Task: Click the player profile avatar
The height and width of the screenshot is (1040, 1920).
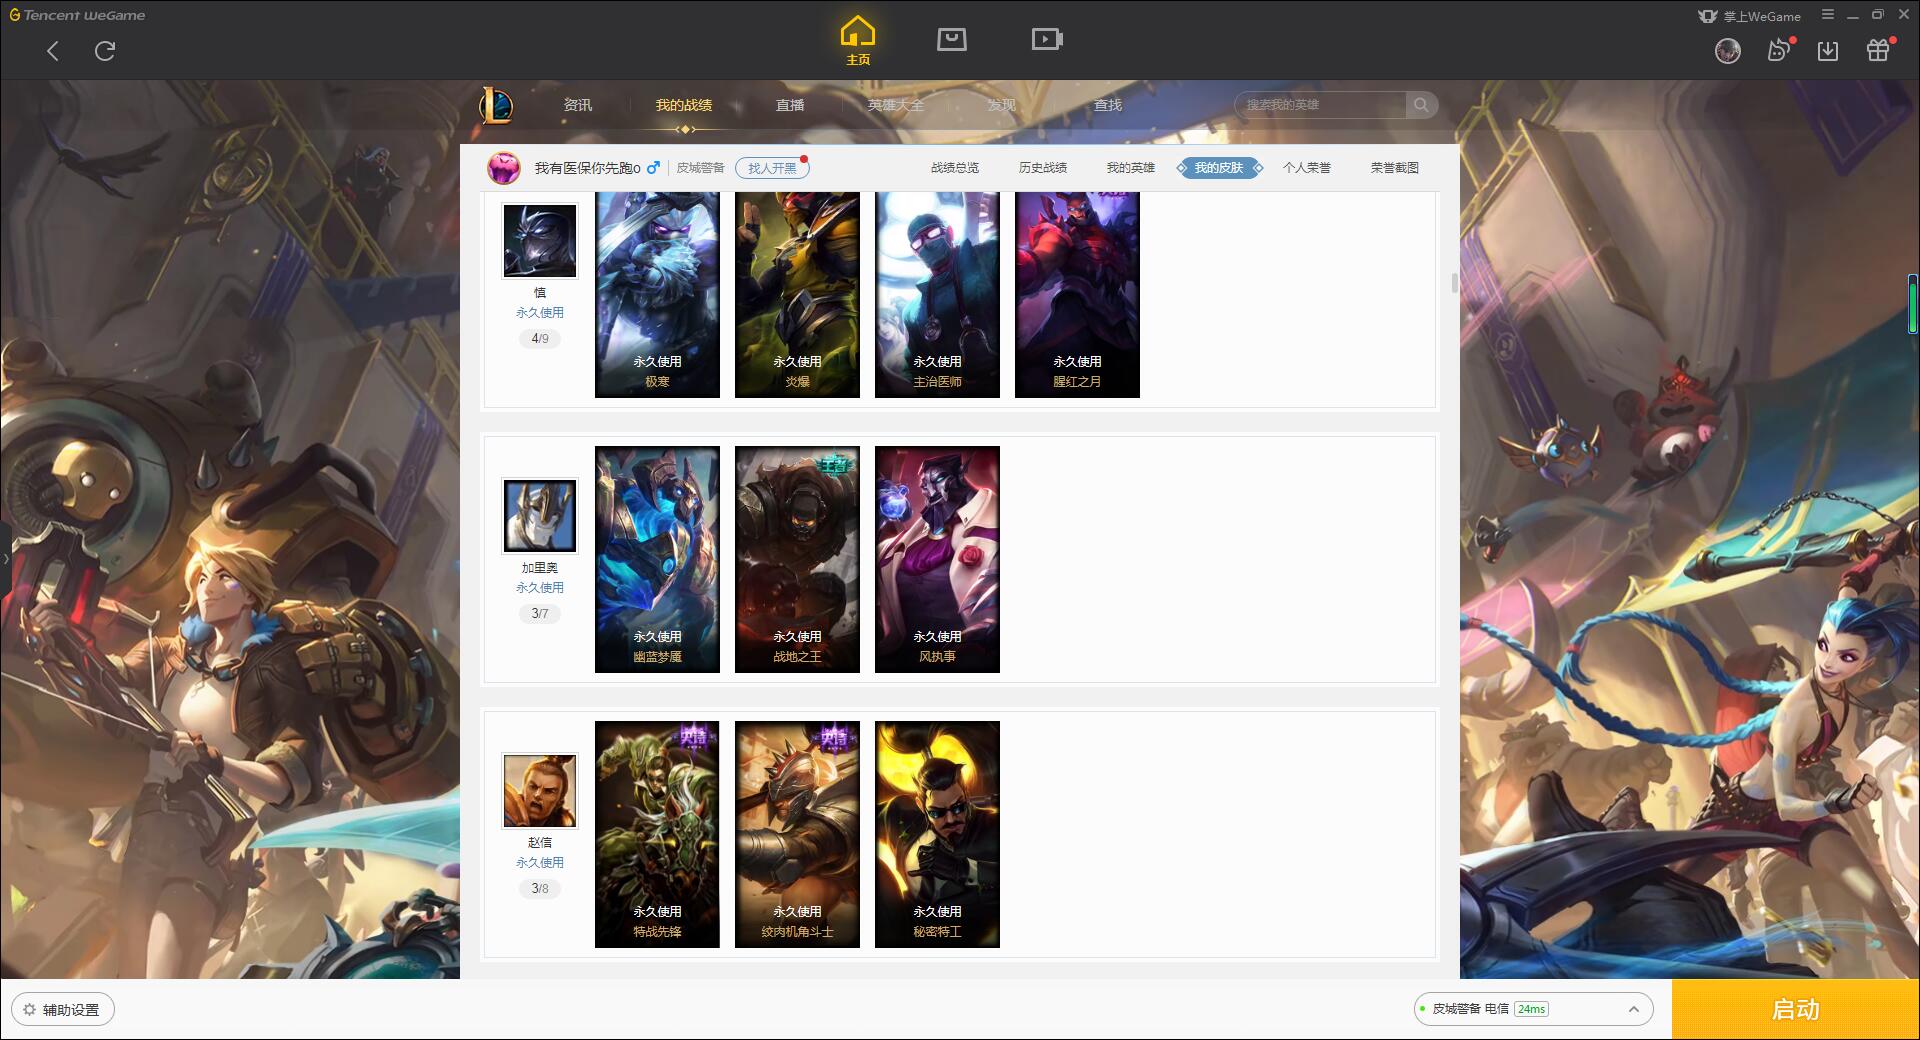Action: [x=504, y=168]
